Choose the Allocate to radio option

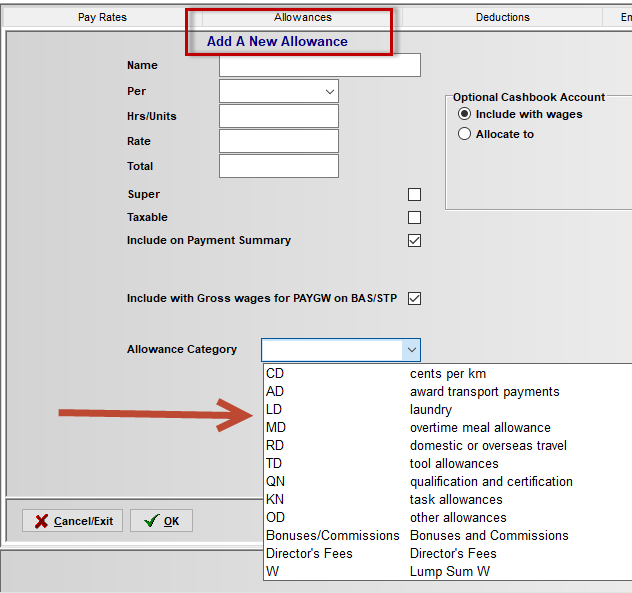coord(464,134)
